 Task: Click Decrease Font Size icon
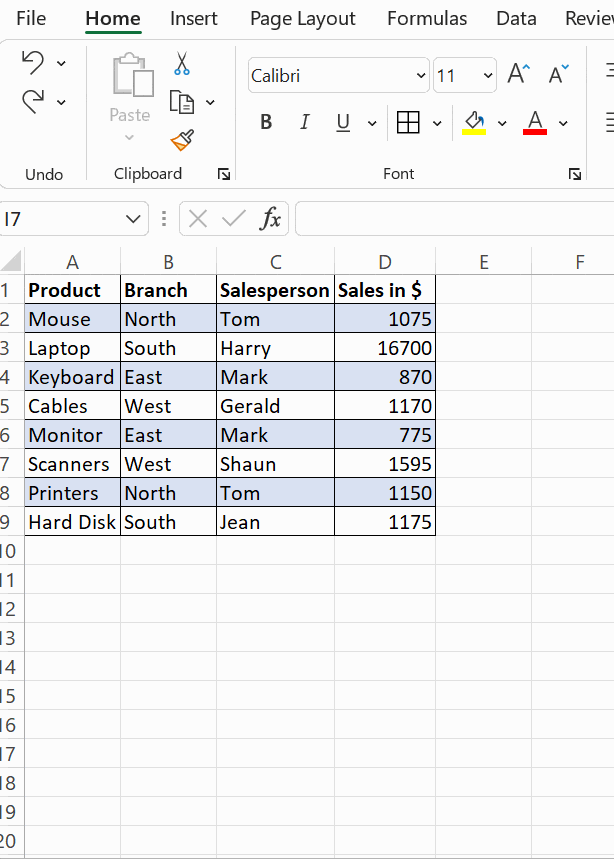click(559, 73)
